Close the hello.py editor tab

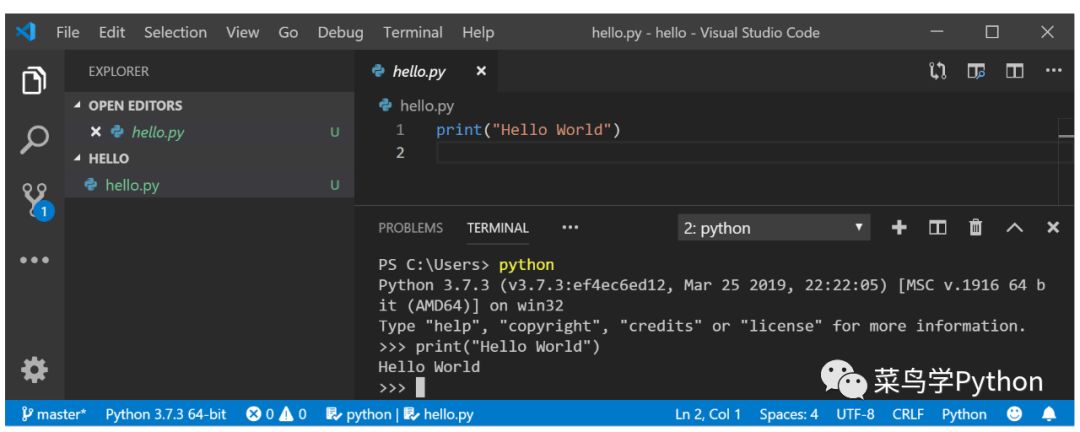(481, 71)
